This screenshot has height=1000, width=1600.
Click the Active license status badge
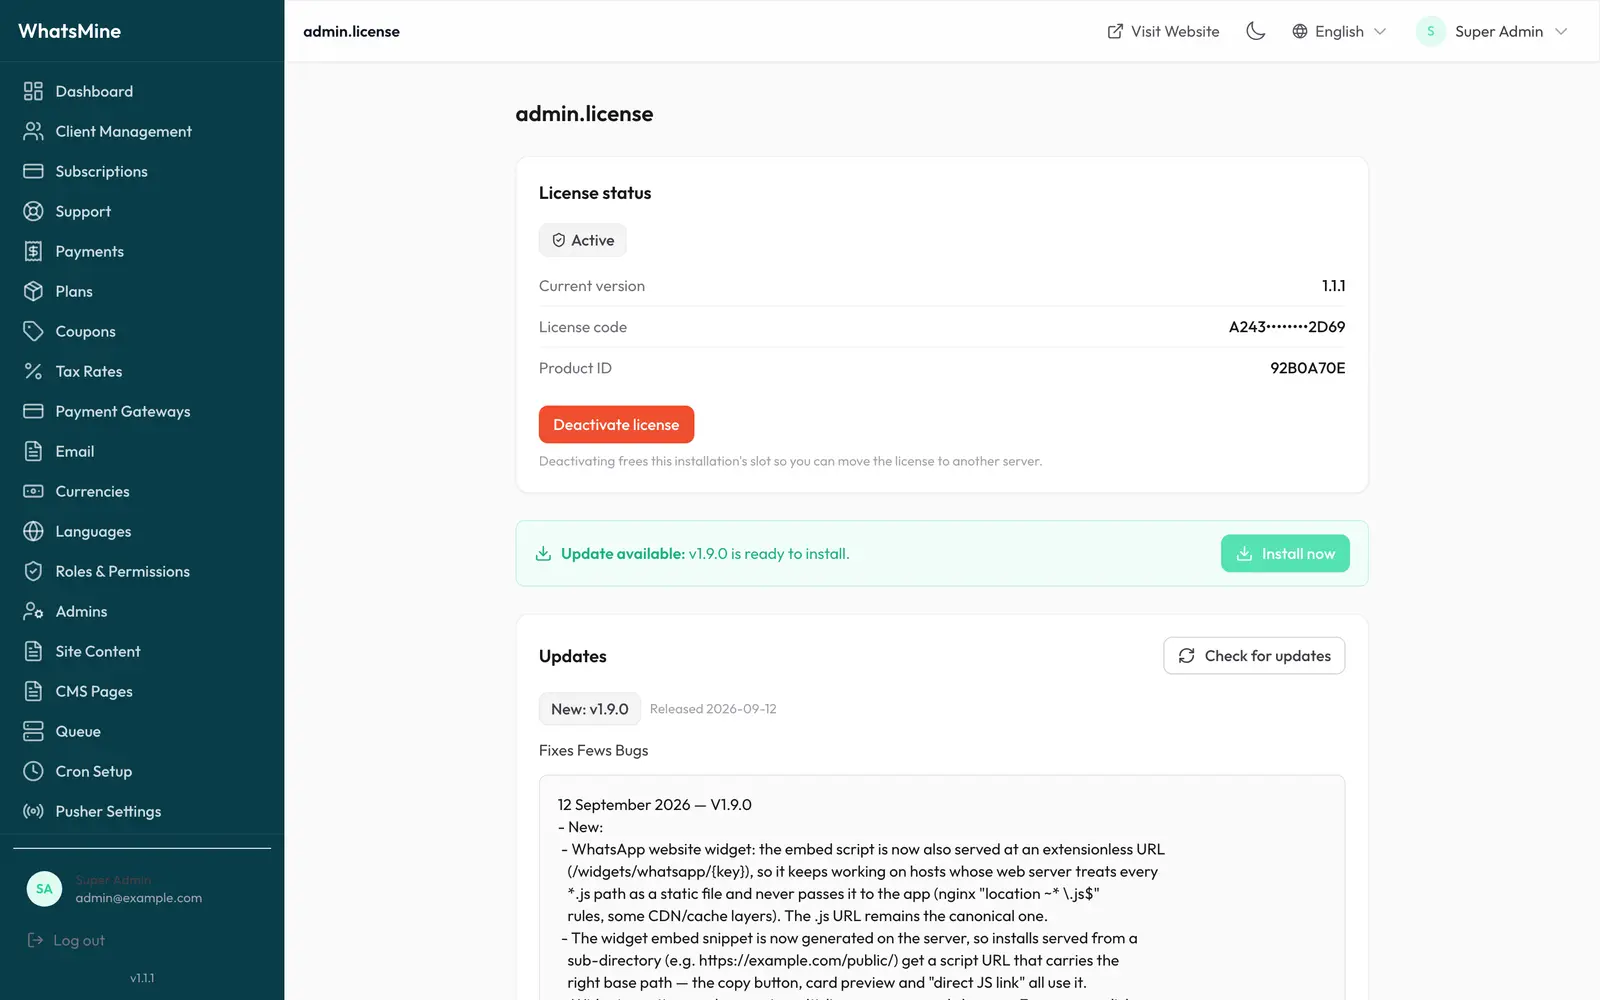(x=583, y=240)
